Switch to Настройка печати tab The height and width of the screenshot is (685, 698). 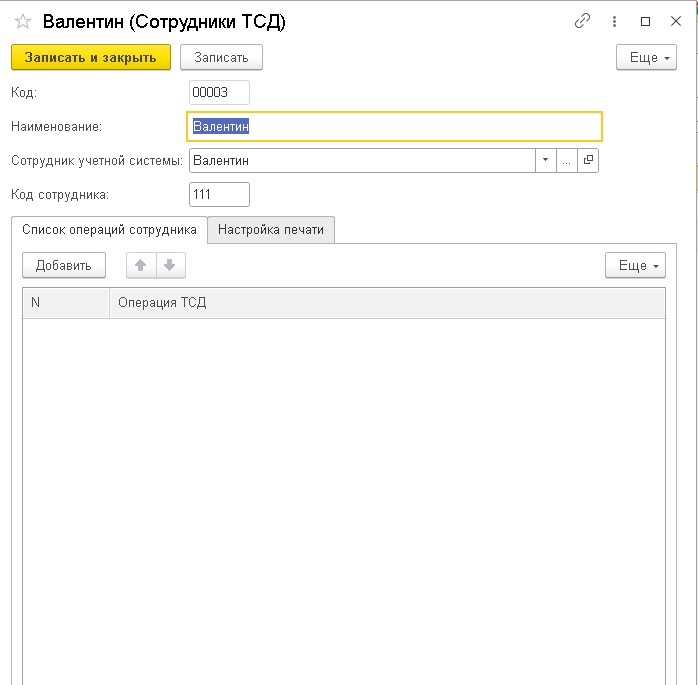[271, 230]
